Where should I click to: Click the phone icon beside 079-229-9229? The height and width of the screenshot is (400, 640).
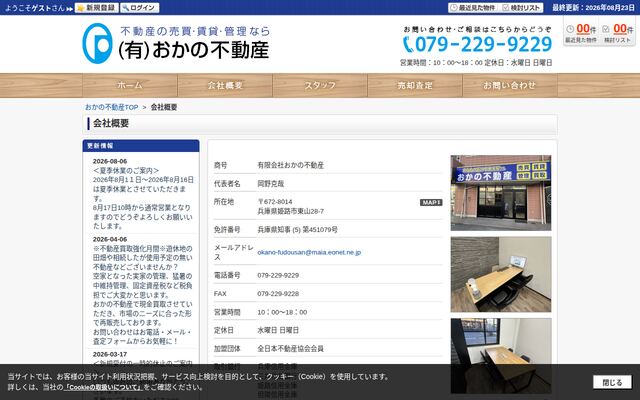[x=408, y=44]
